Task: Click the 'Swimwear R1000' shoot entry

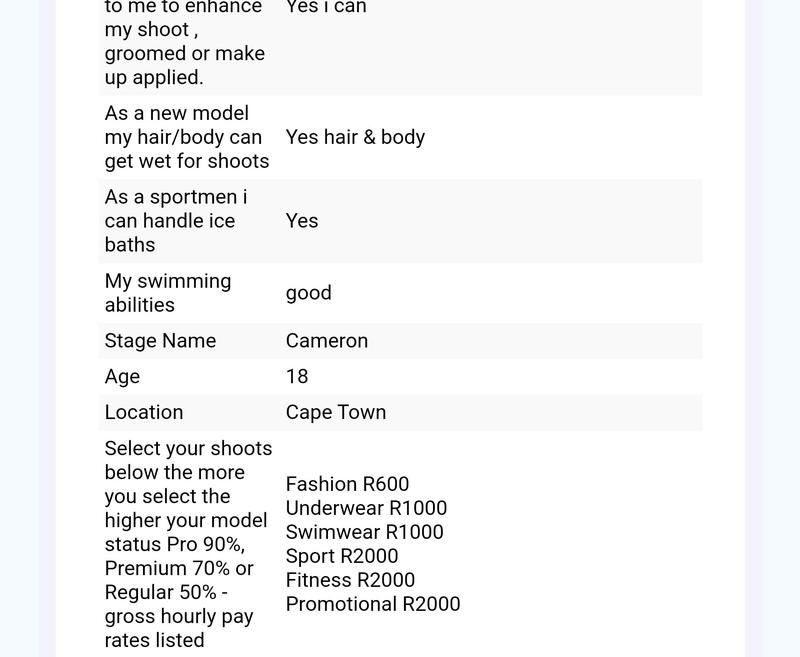Action: 364,533
